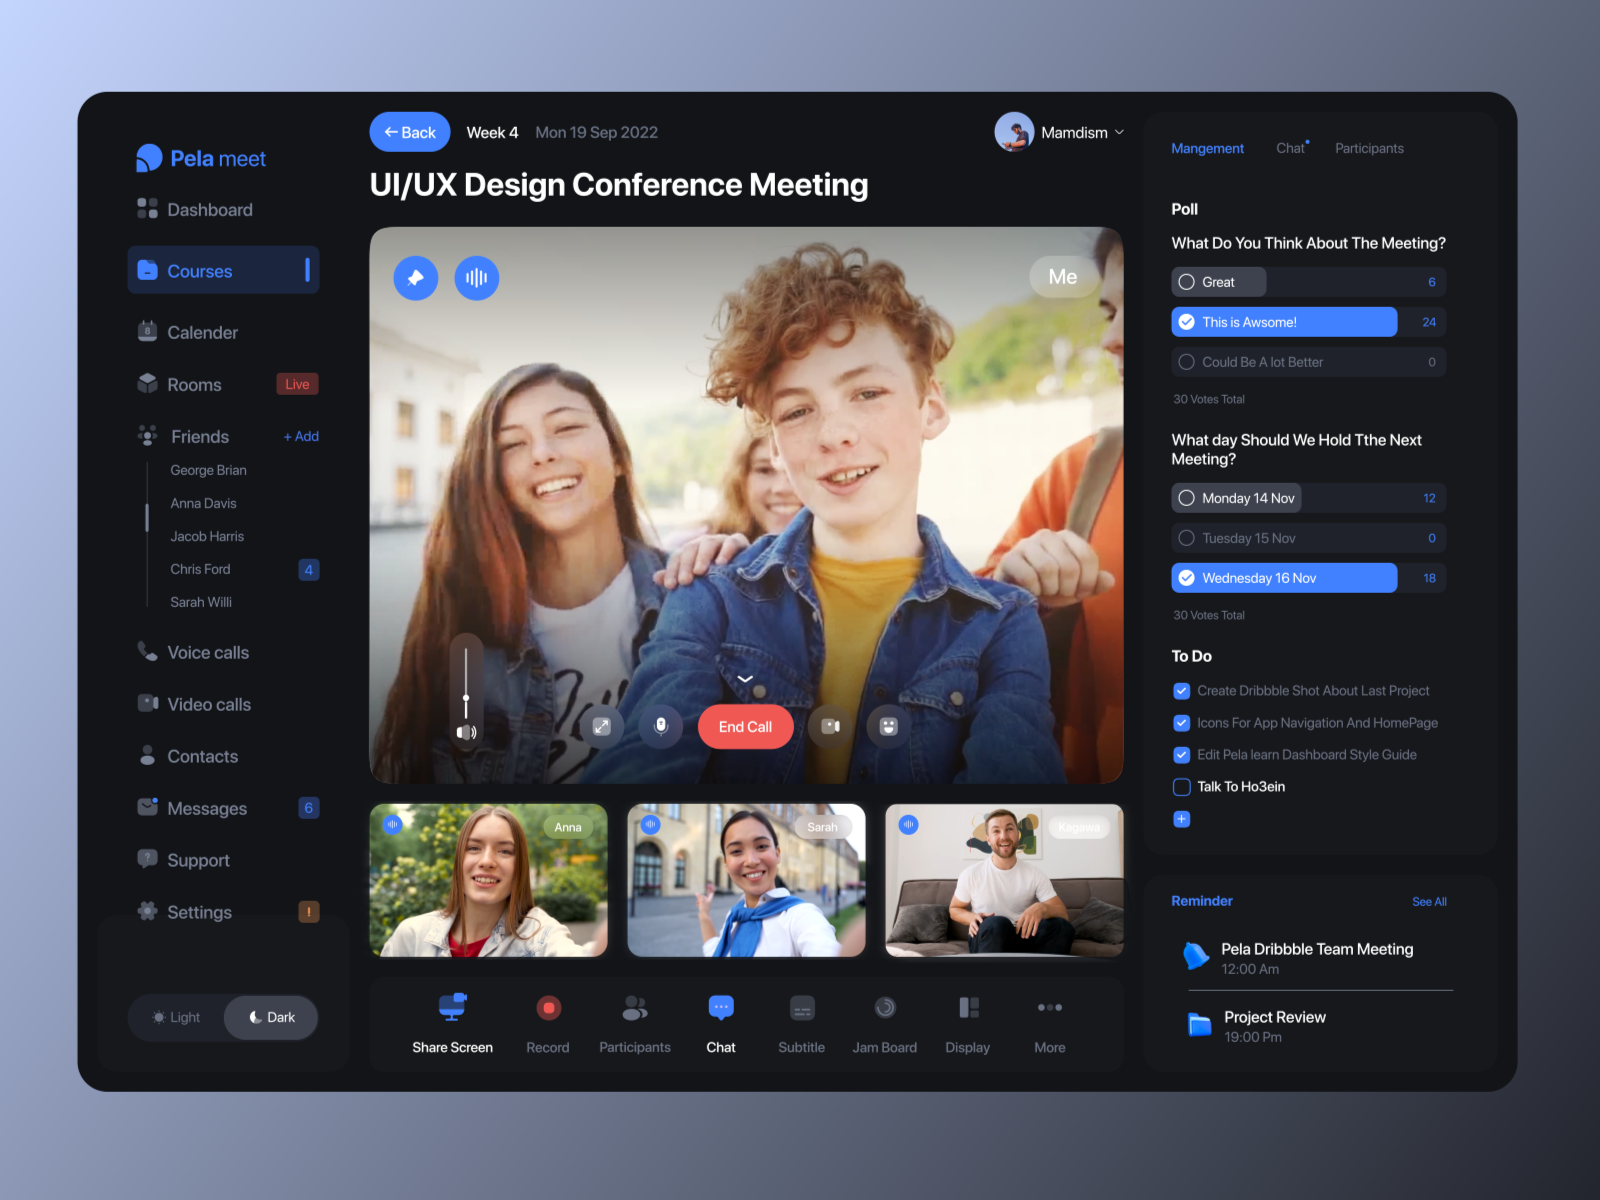Click "See All" in the Reminder section
The width and height of the screenshot is (1600, 1200).
[1429, 901]
